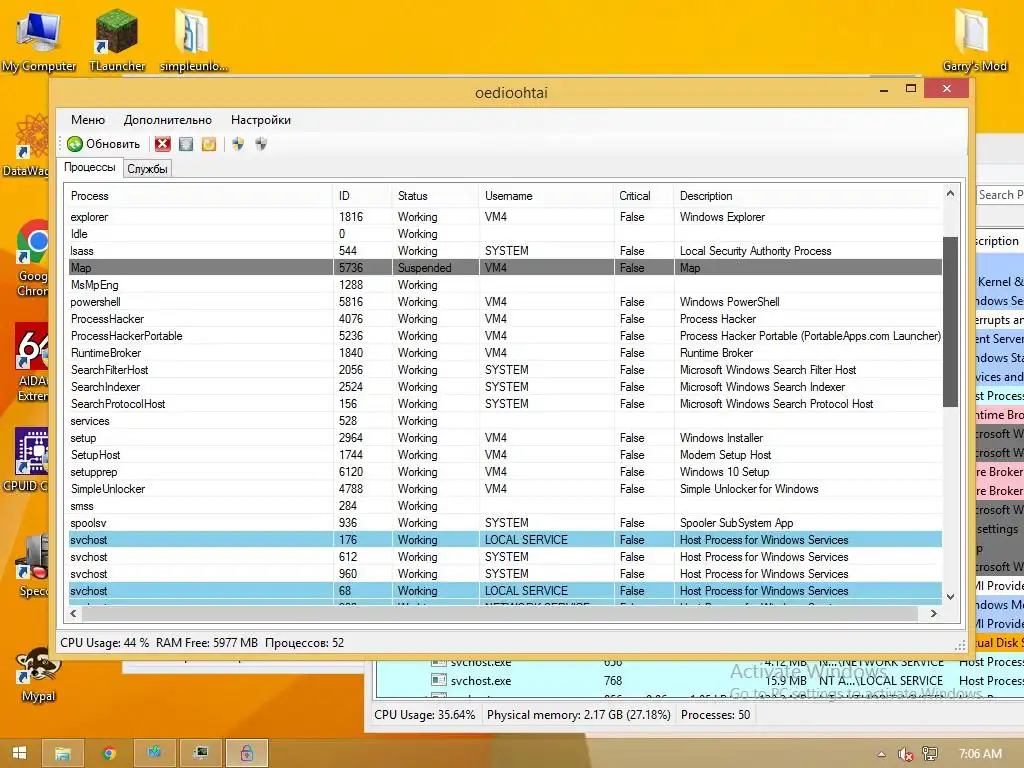Open the Дополнительно menu

click(167, 120)
